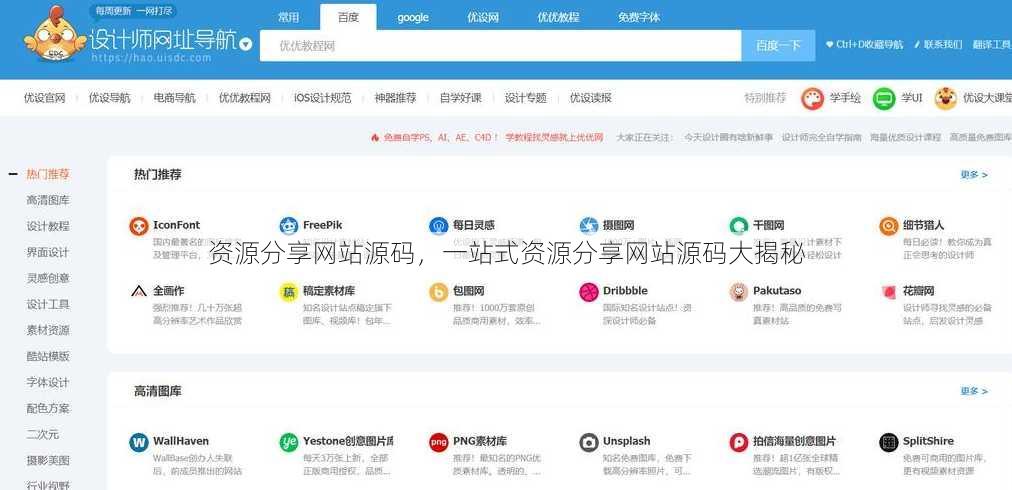Select the 优设网 search tab

(x=483, y=17)
